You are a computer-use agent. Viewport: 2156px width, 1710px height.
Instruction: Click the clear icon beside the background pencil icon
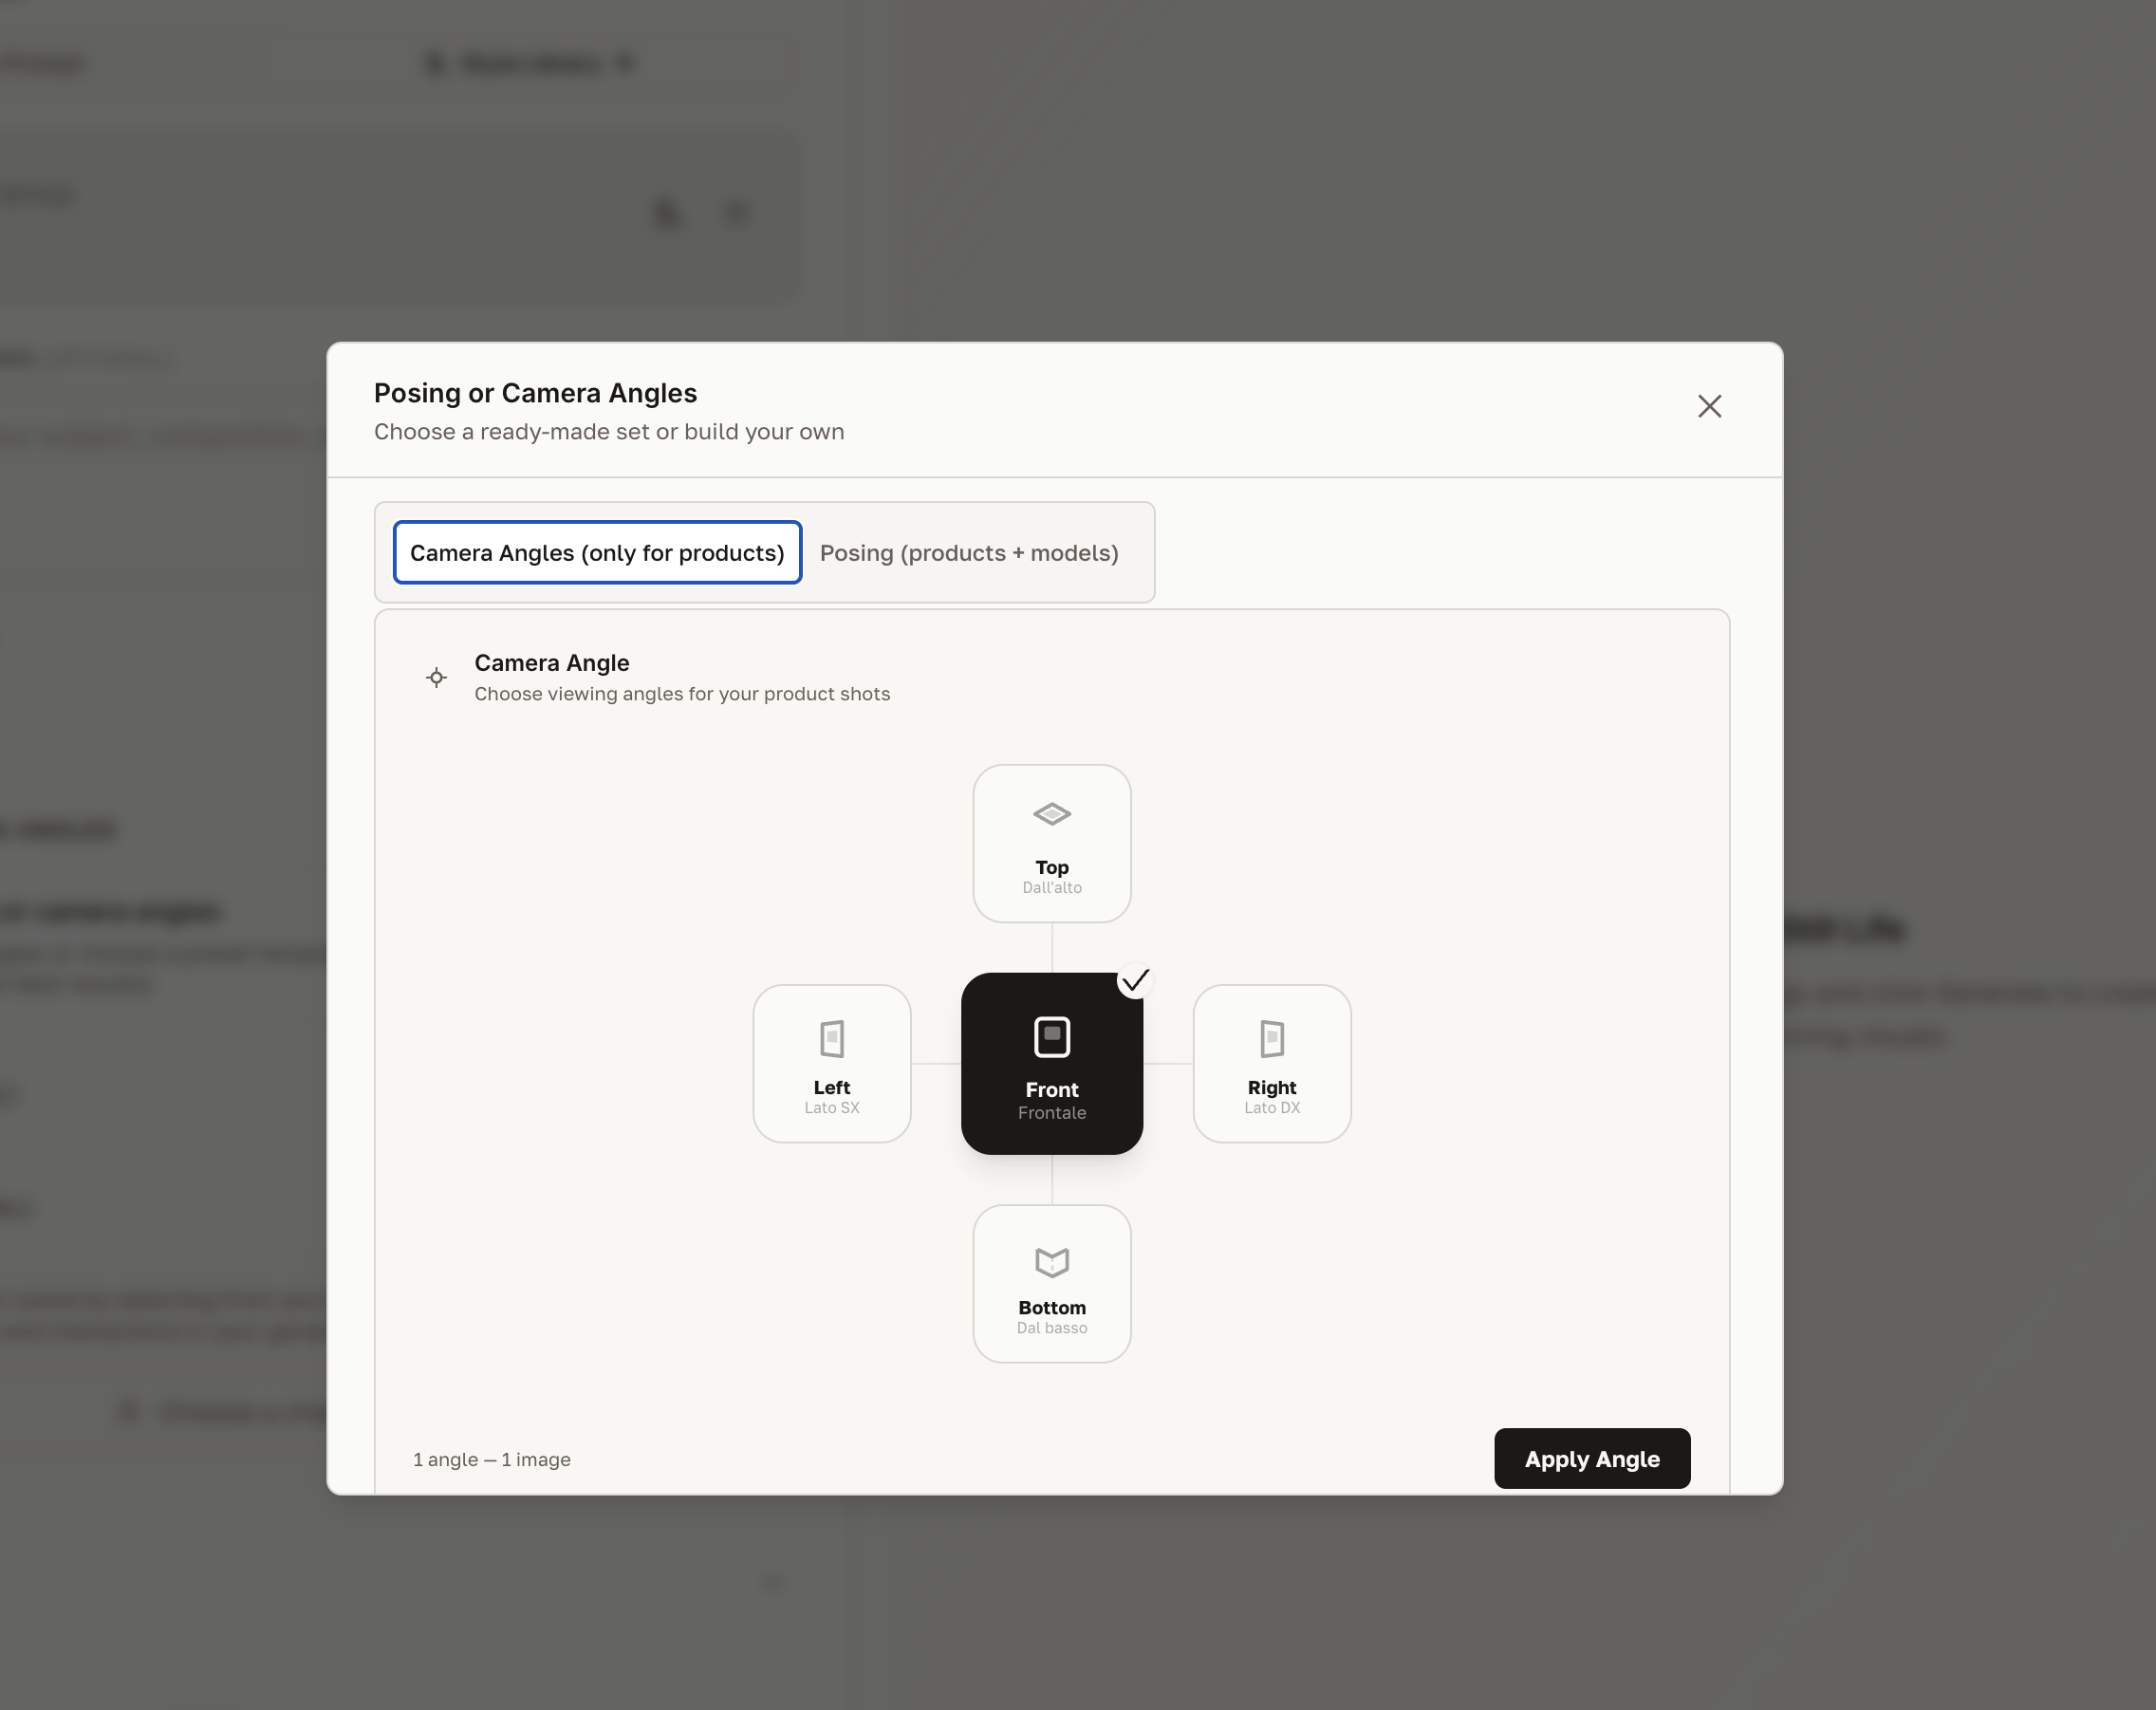pyautogui.click(x=737, y=212)
